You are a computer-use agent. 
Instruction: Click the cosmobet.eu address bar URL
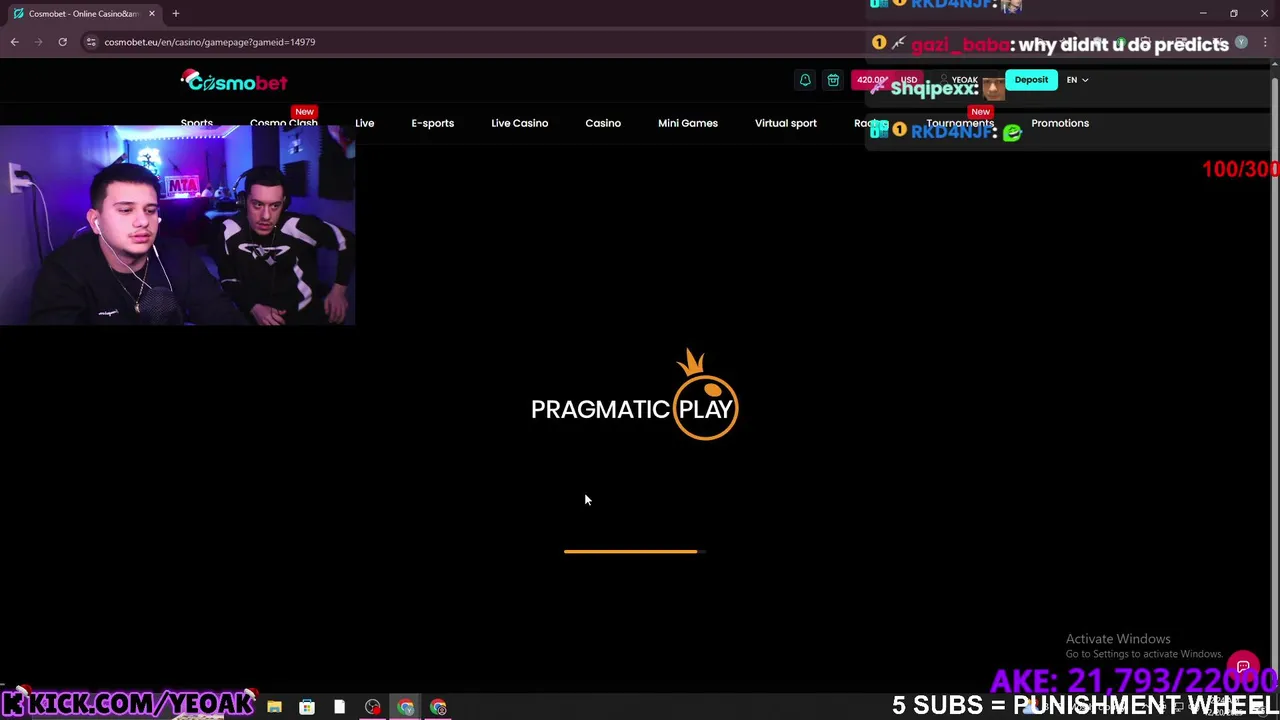pos(209,42)
